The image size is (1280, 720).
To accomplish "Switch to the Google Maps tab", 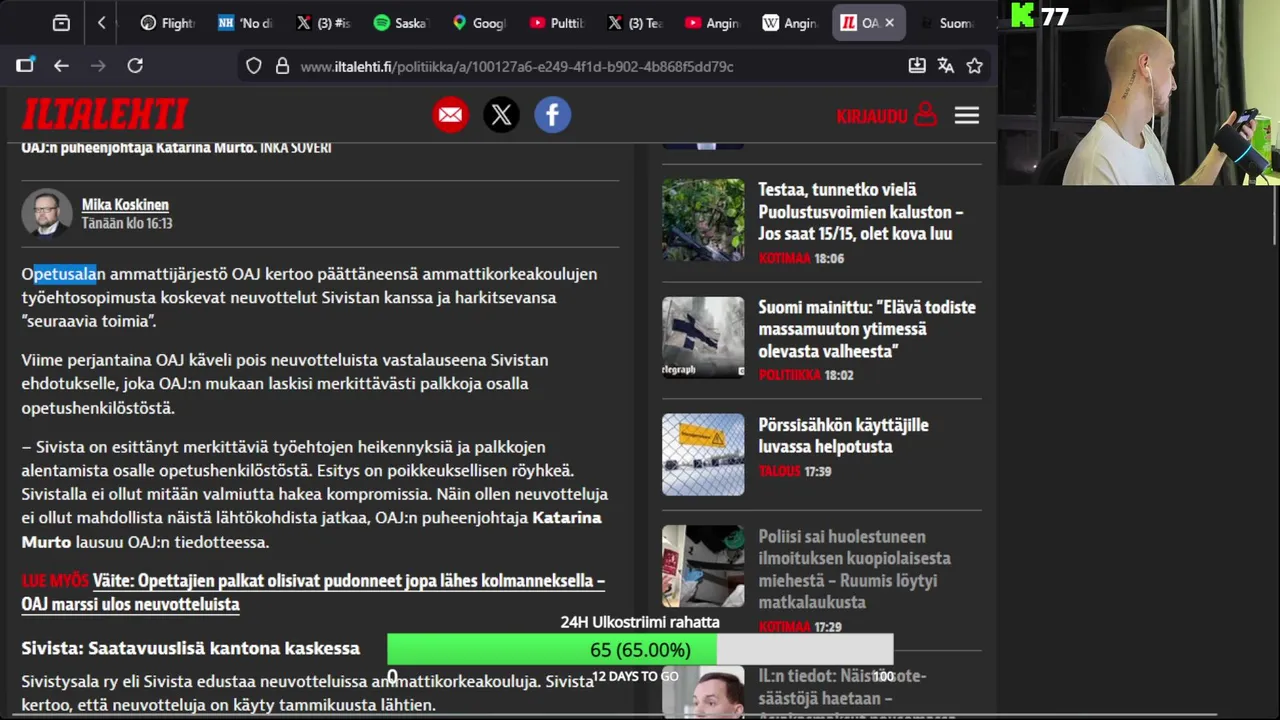I will (x=478, y=23).
